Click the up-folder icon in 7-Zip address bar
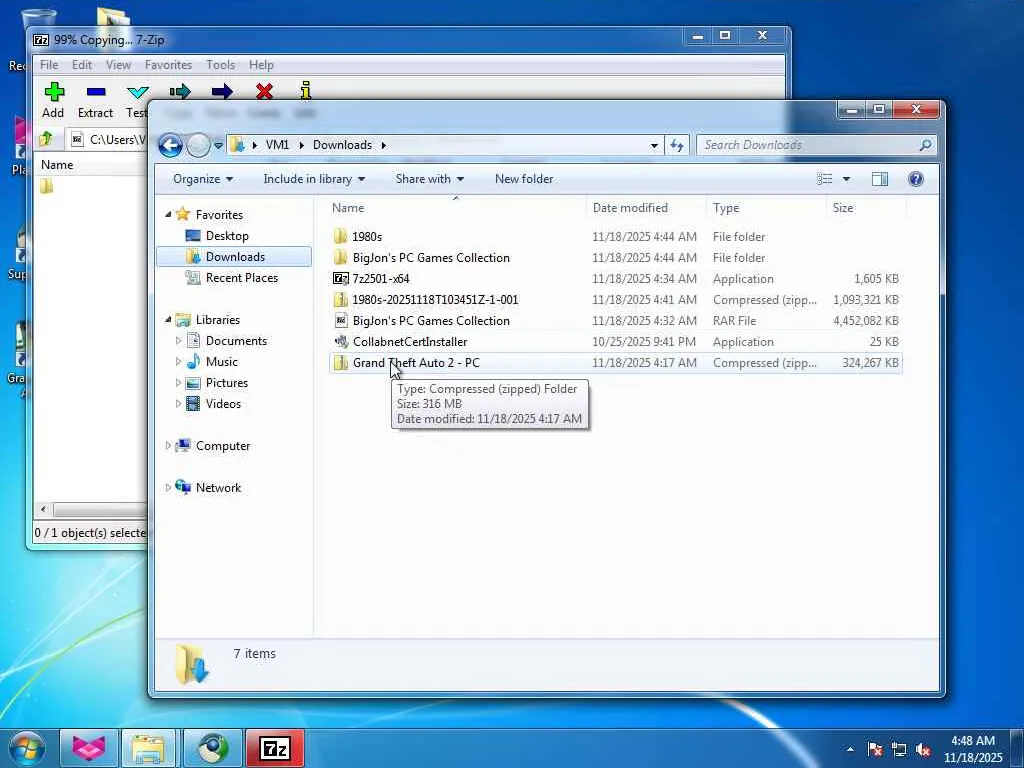1024x768 pixels. click(46, 138)
